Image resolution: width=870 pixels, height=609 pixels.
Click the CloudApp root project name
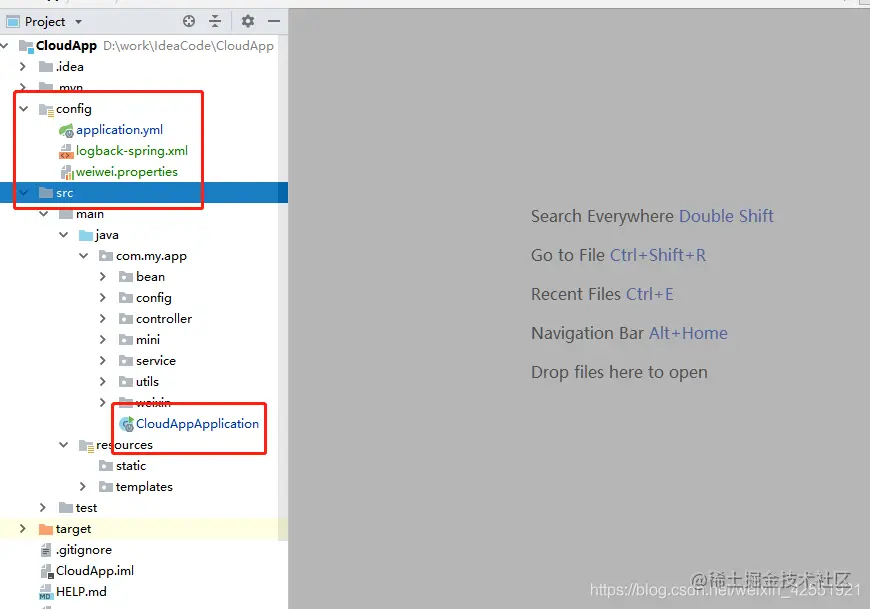[67, 45]
